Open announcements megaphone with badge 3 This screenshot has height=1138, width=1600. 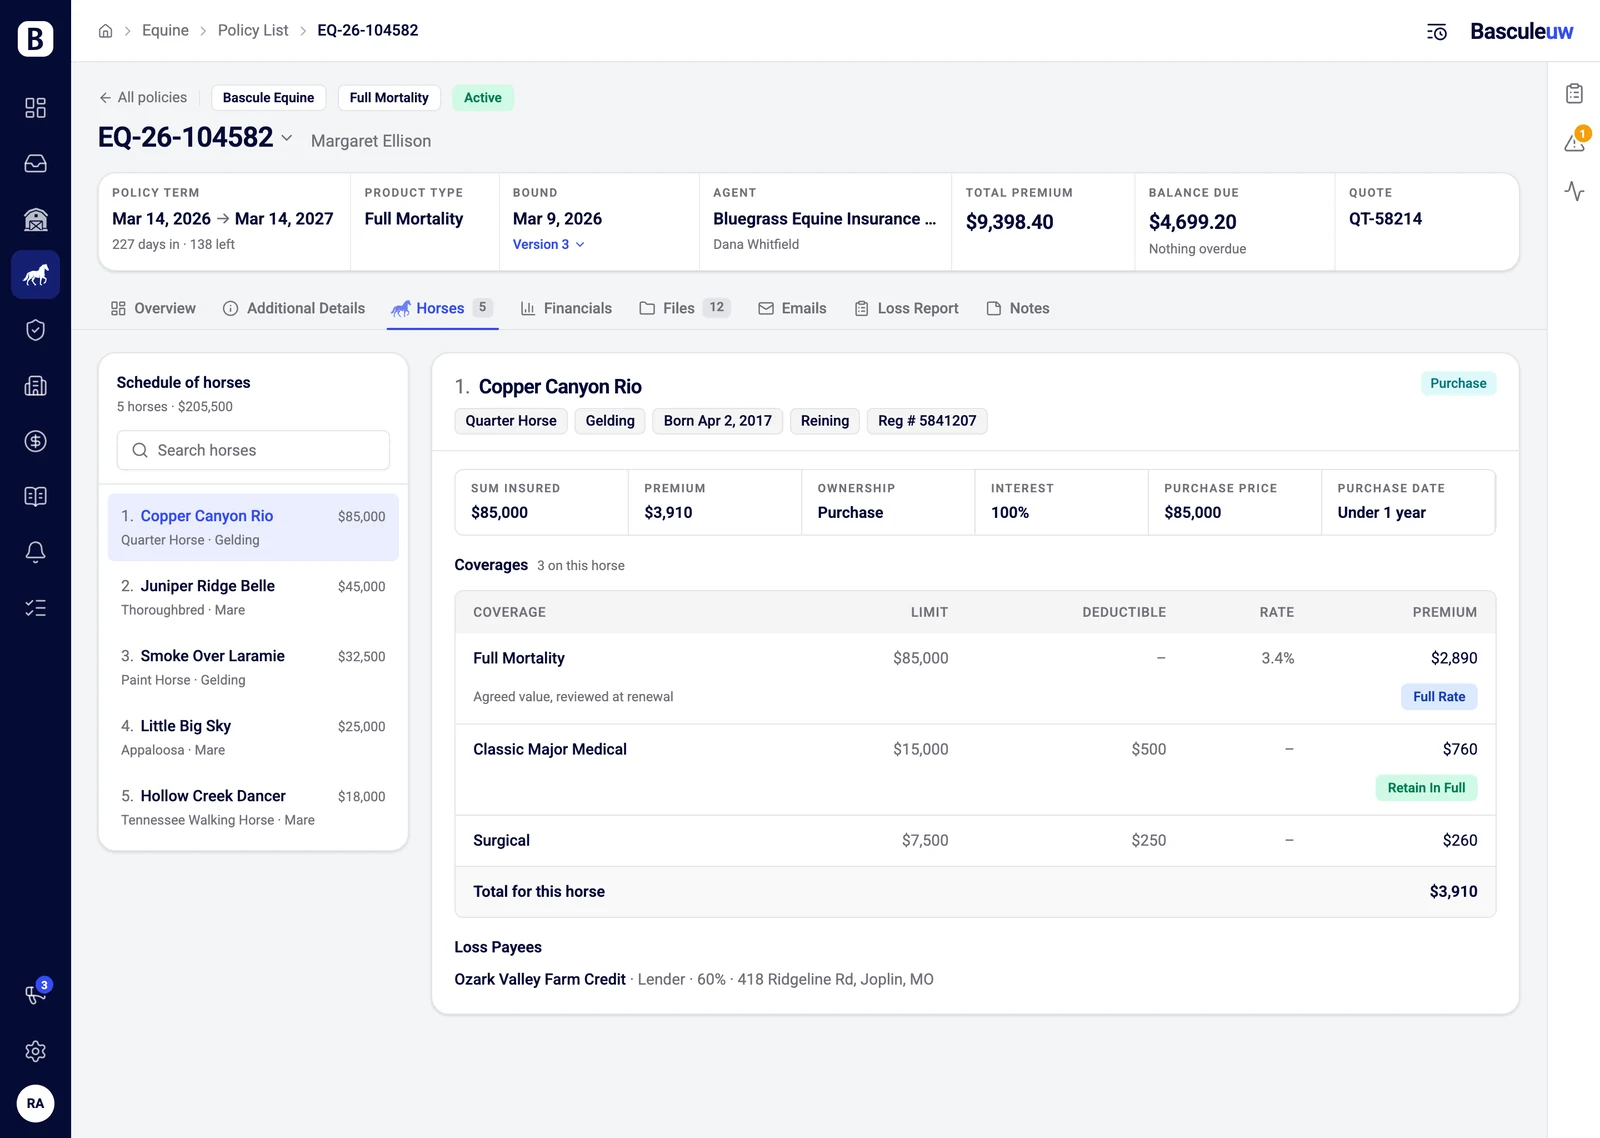pos(35,994)
